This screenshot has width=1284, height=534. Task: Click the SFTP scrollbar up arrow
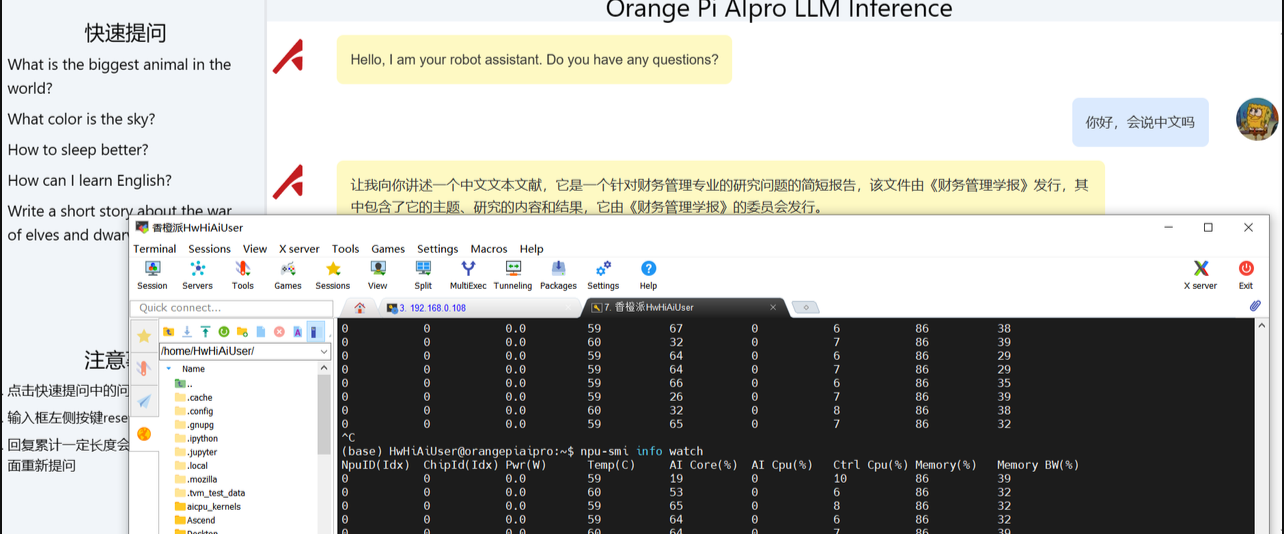(x=324, y=368)
